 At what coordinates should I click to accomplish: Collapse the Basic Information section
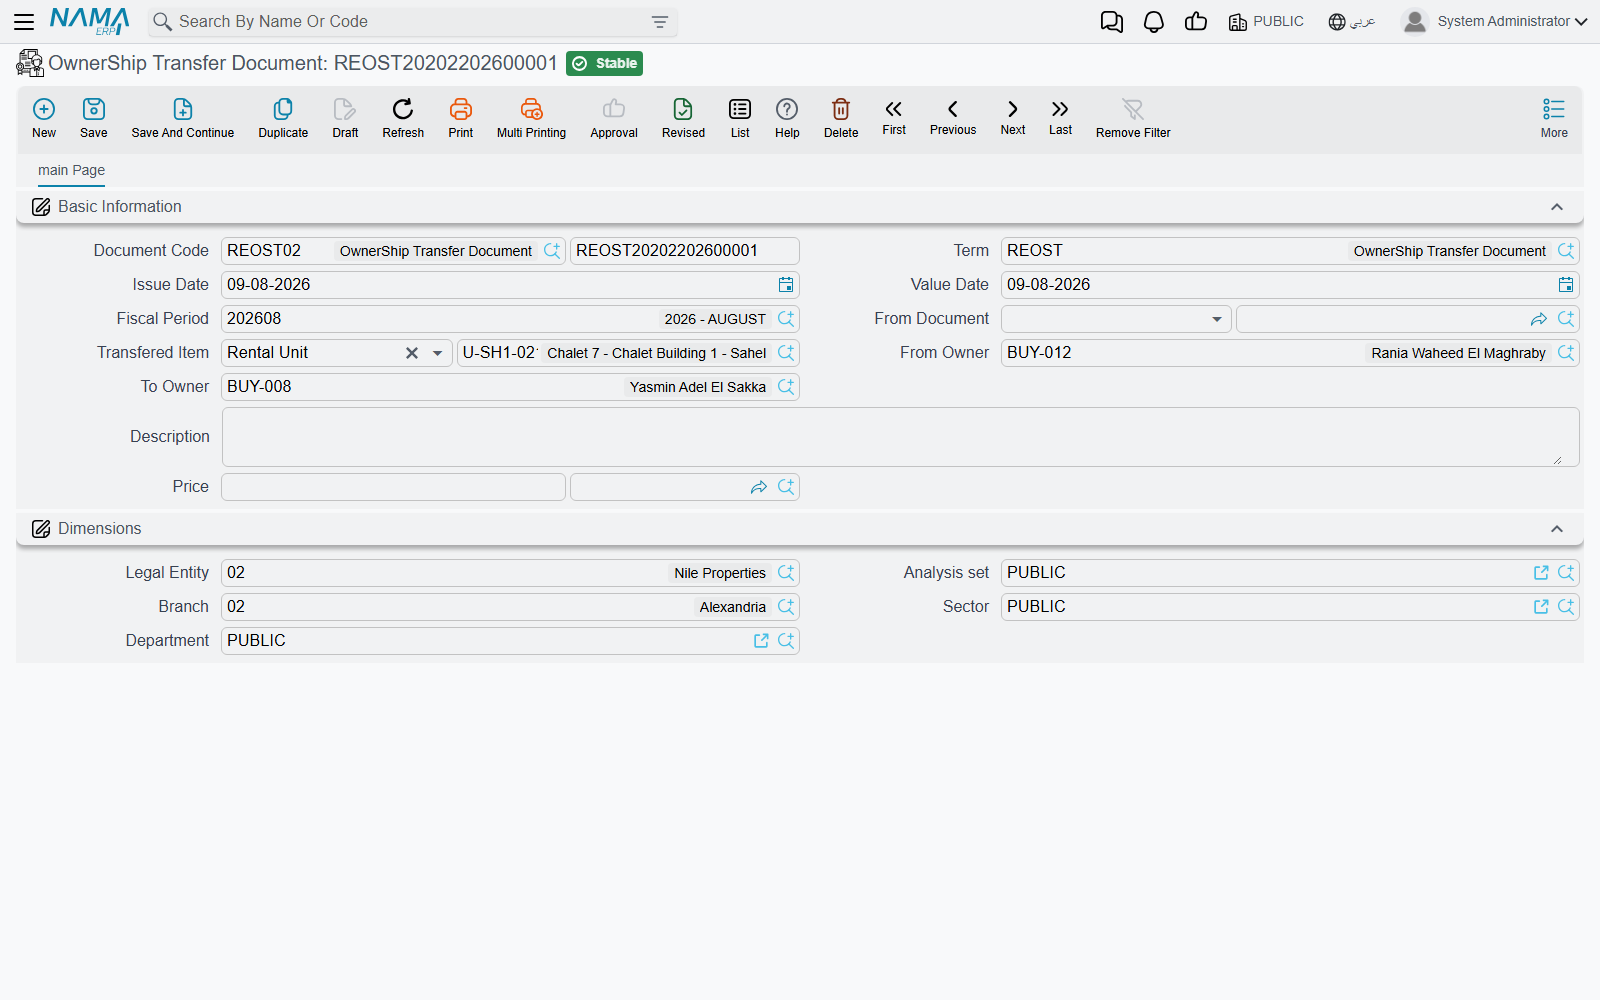click(x=1557, y=207)
